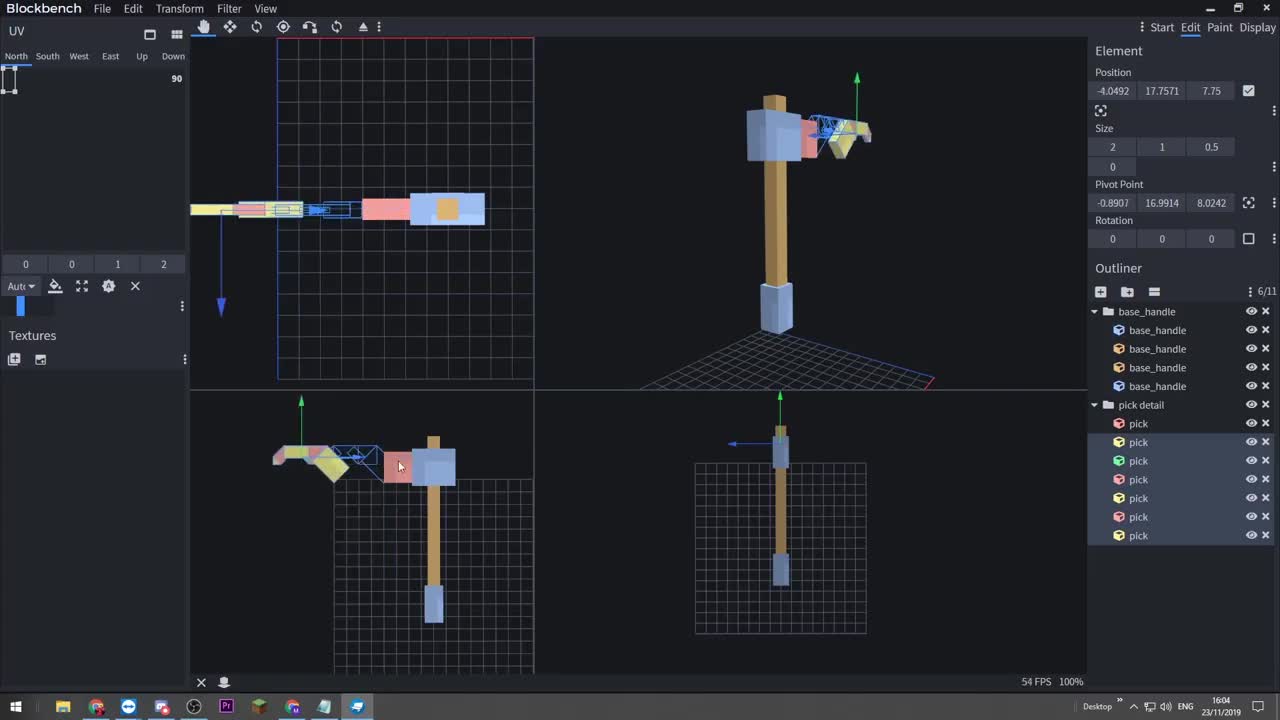Toggle visibility of the bottommost pick cube
Screen dimensions: 1280x720
pos(1251,536)
